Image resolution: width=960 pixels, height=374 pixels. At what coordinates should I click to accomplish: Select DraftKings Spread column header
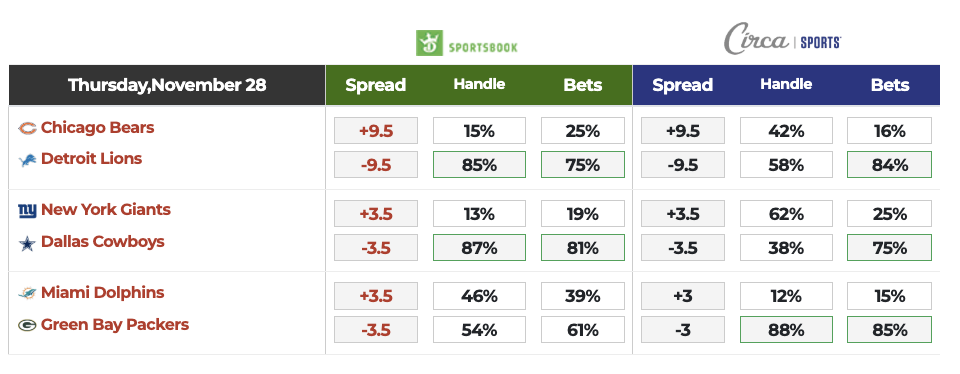[x=375, y=85]
